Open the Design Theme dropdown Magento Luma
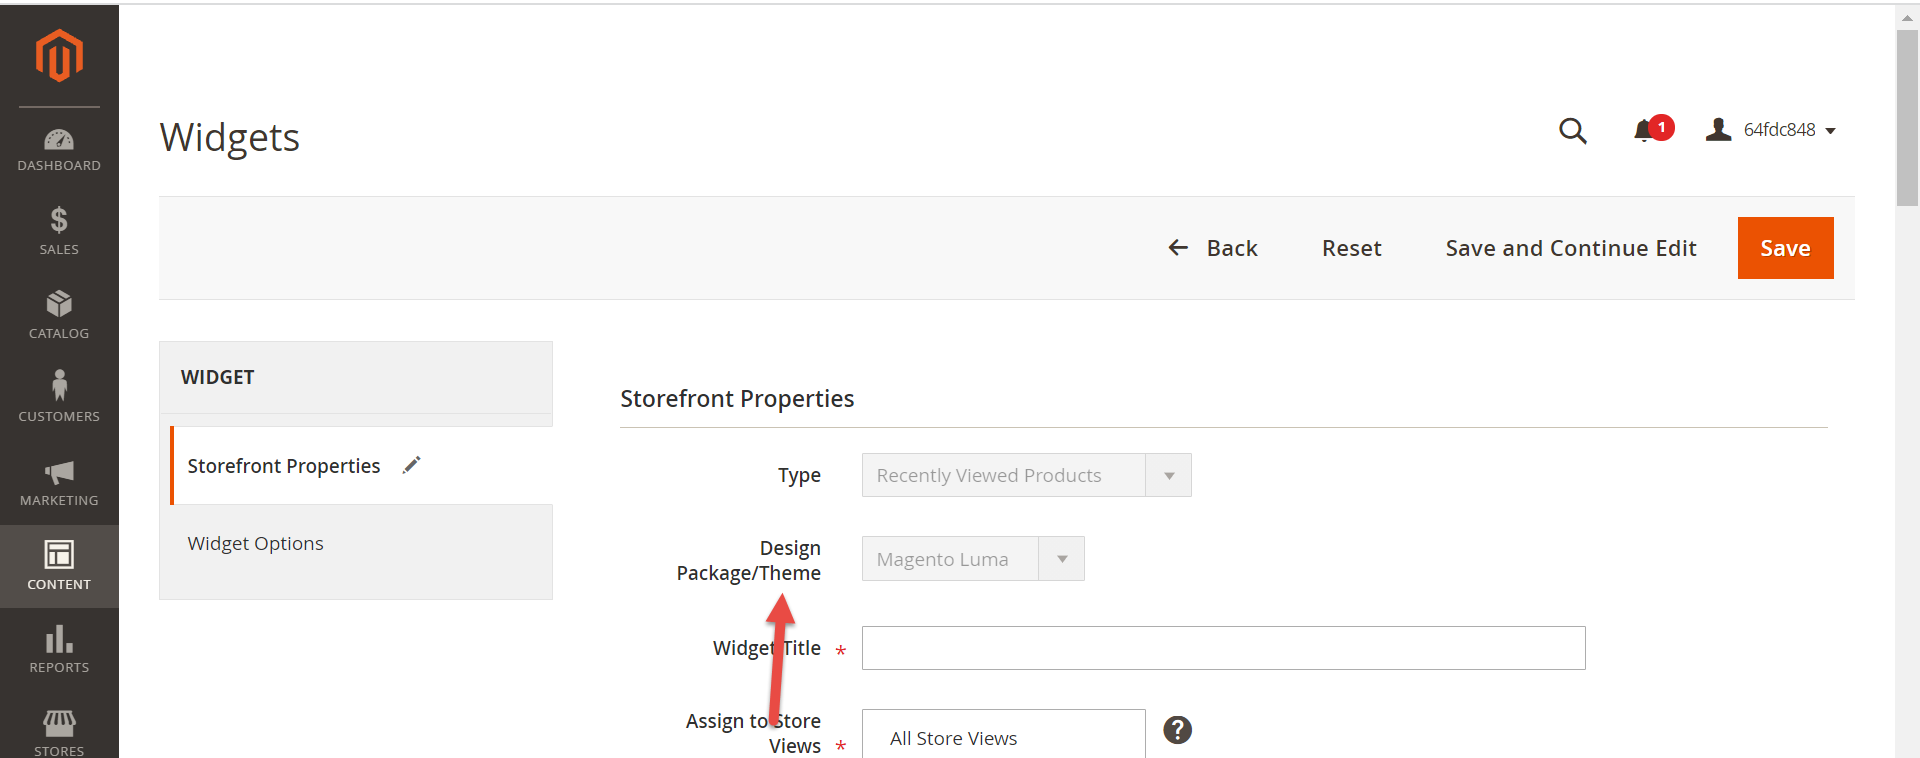 [973, 559]
